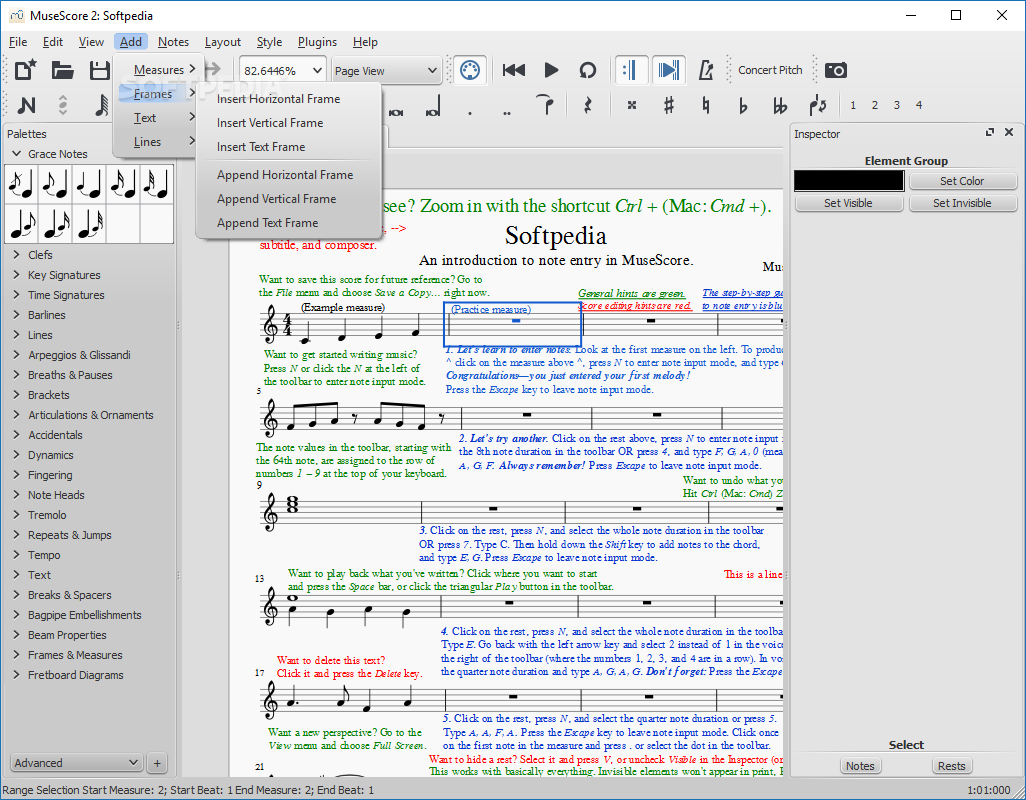Select the 64th note duration icon
Screen dimensions: 1026x800
point(101,105)
